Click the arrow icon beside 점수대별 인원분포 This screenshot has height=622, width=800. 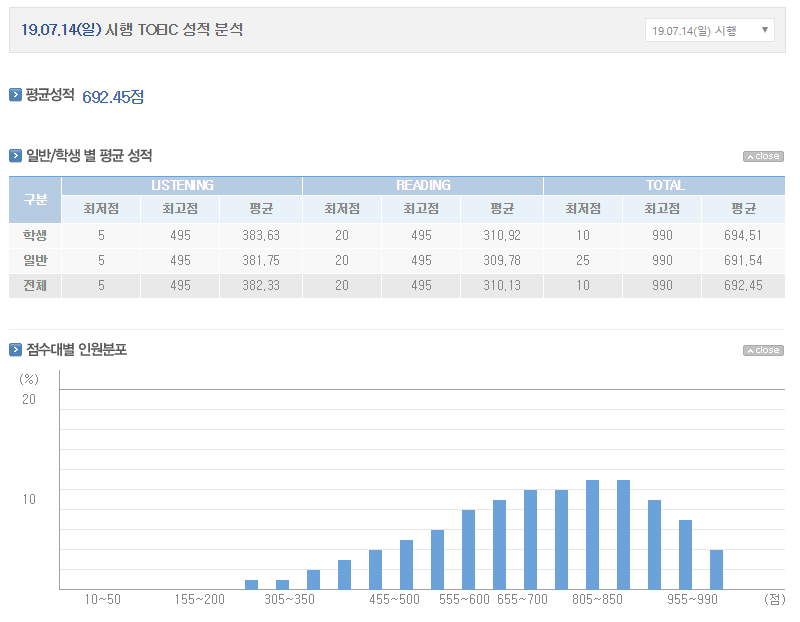tap(15, 350)
